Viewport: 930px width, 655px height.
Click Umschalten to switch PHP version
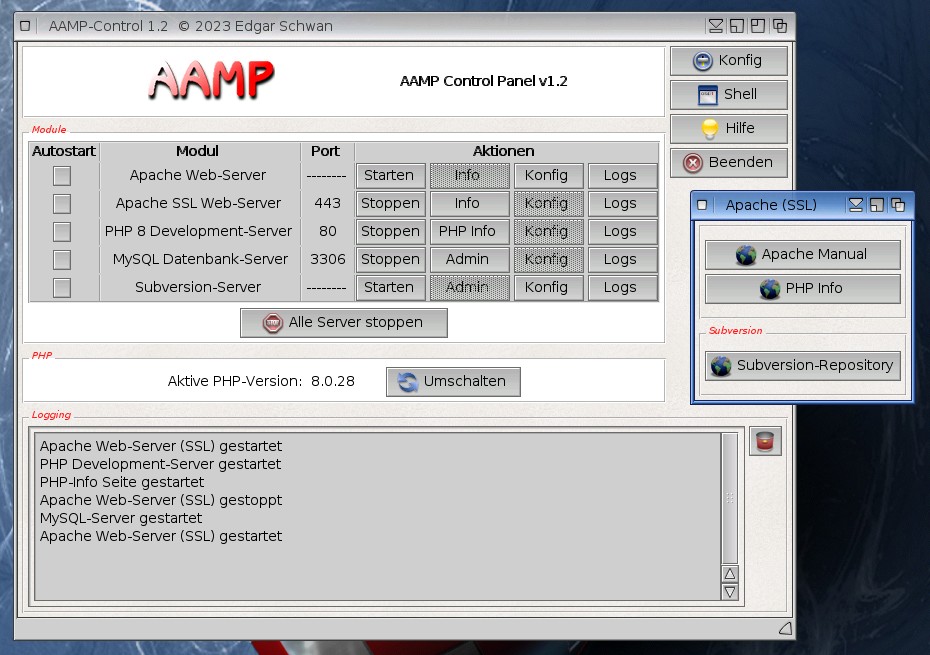point(453,382)
